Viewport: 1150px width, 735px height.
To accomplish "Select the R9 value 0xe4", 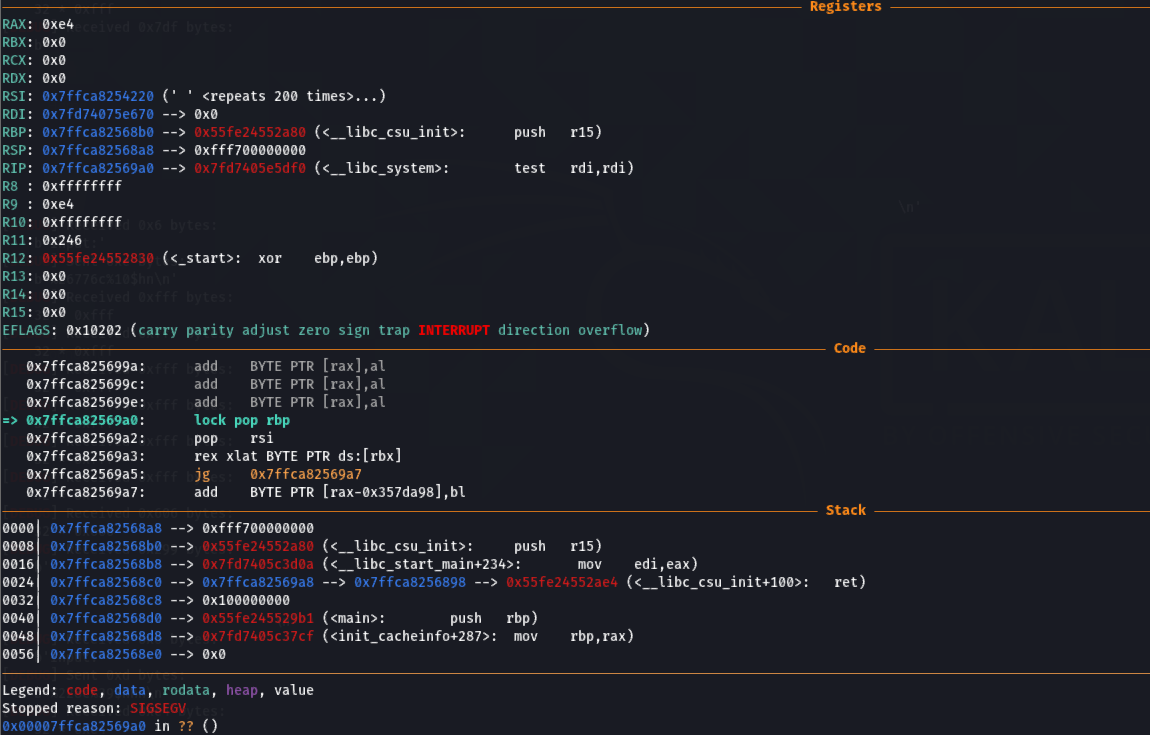I will tap(58, 204).
